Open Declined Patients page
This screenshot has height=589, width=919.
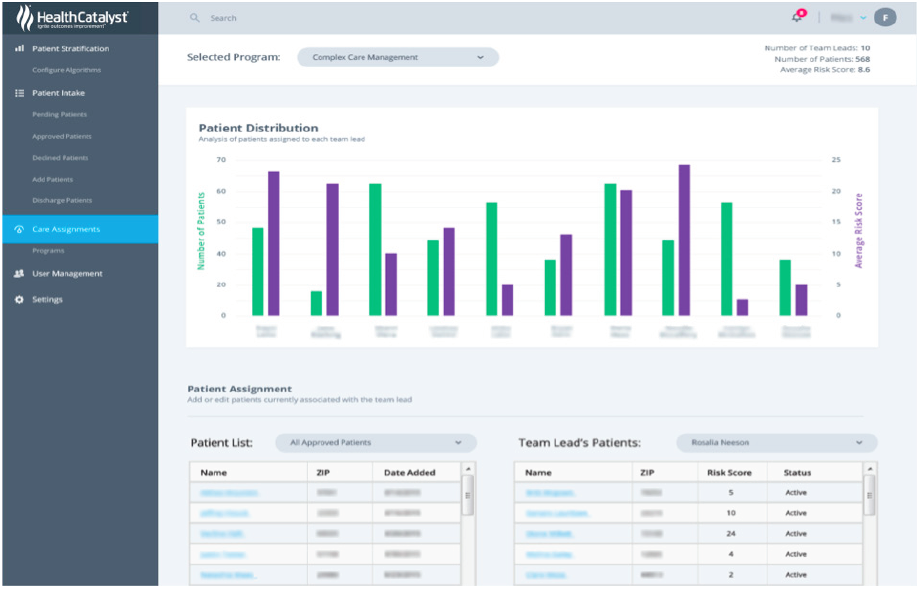click(x=60, y=158)
